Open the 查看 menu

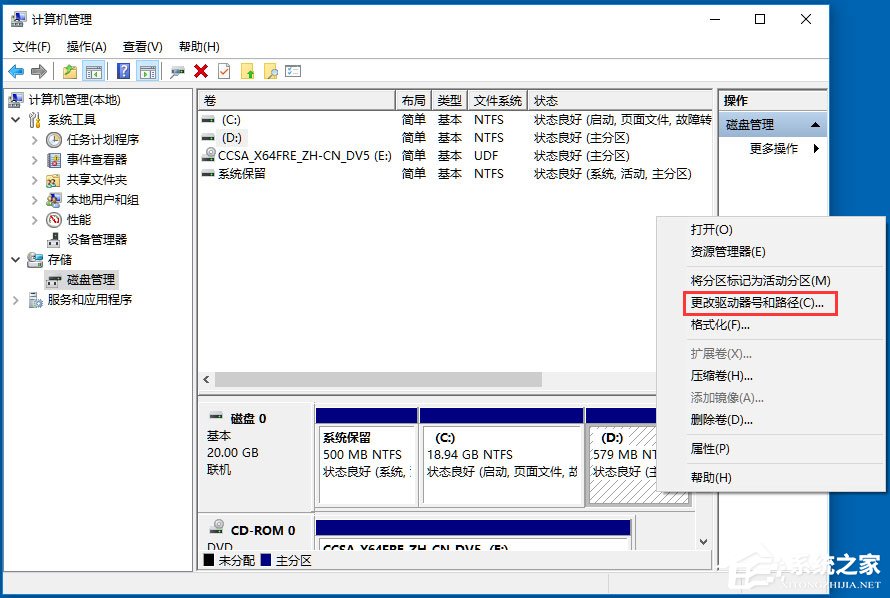(141, 46)
